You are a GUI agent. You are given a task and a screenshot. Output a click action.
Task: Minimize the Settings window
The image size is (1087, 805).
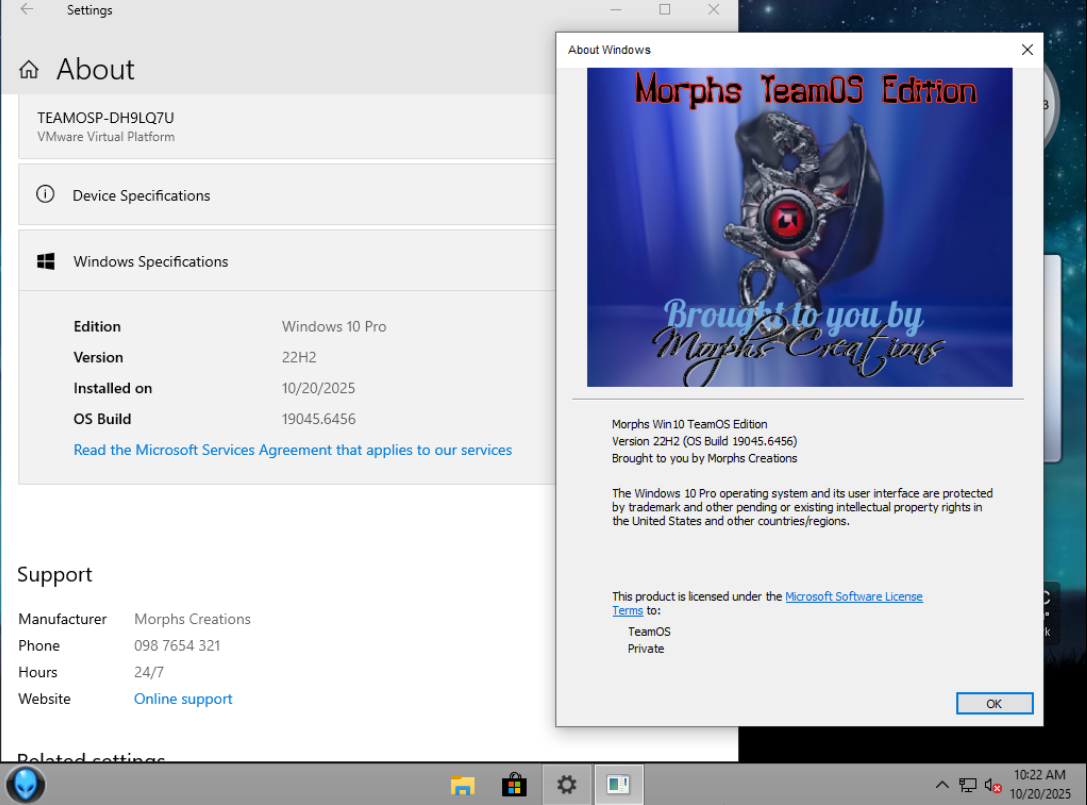(616, 10)
